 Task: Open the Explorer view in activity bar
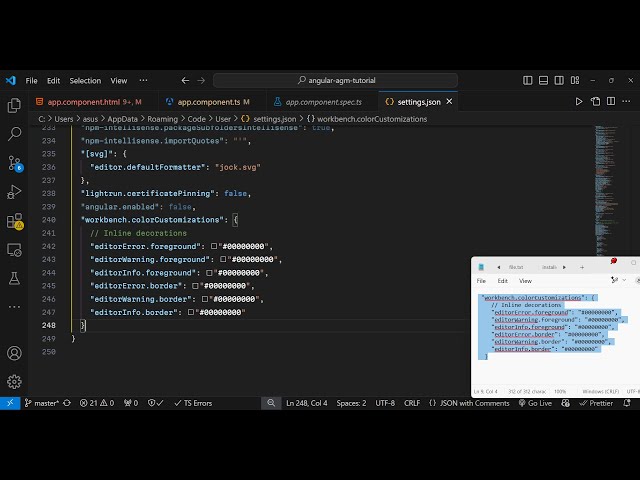click(x=14, y=105)
